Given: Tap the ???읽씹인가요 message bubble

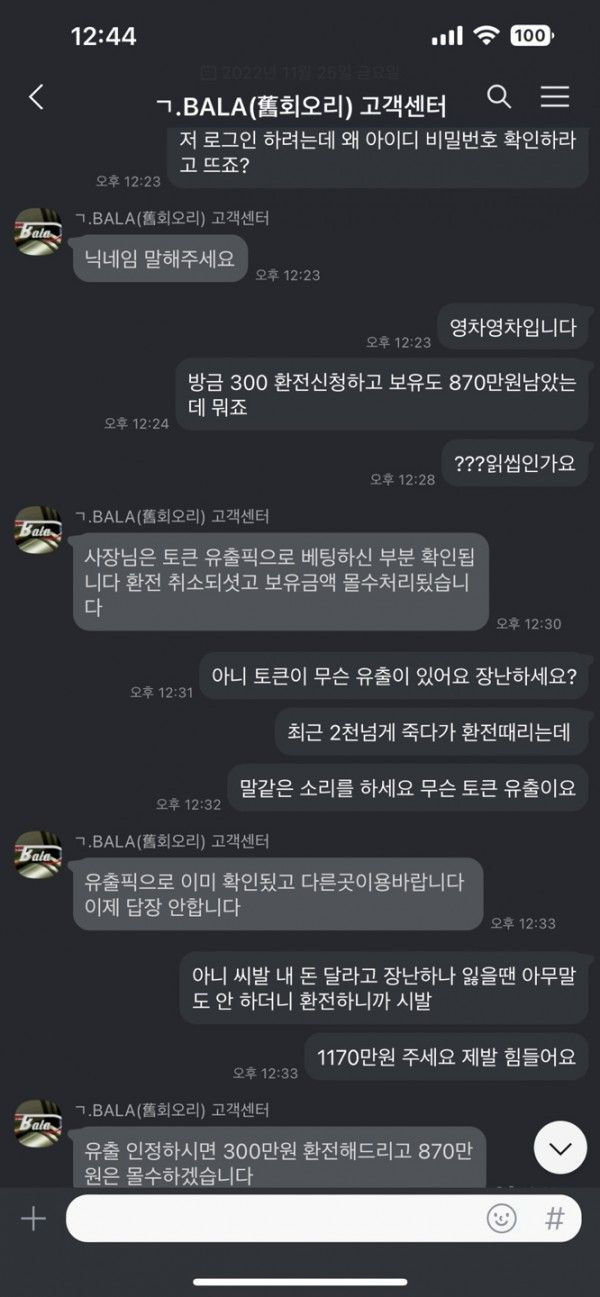Looking at the screenshot, I should click(x=516, y=463).
